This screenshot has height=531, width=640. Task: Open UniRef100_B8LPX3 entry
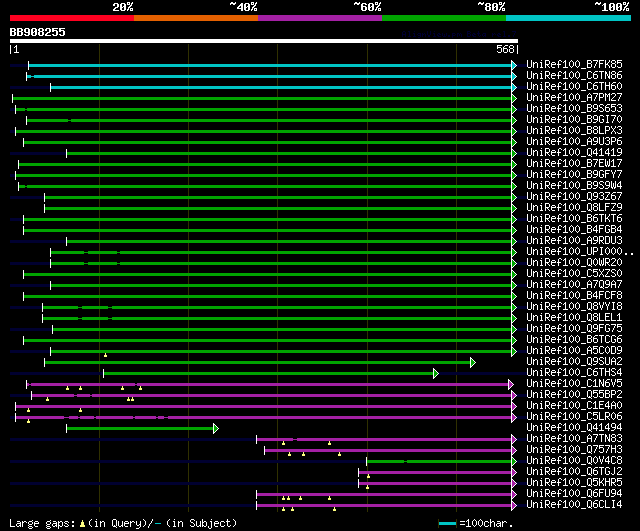(574, 131)
